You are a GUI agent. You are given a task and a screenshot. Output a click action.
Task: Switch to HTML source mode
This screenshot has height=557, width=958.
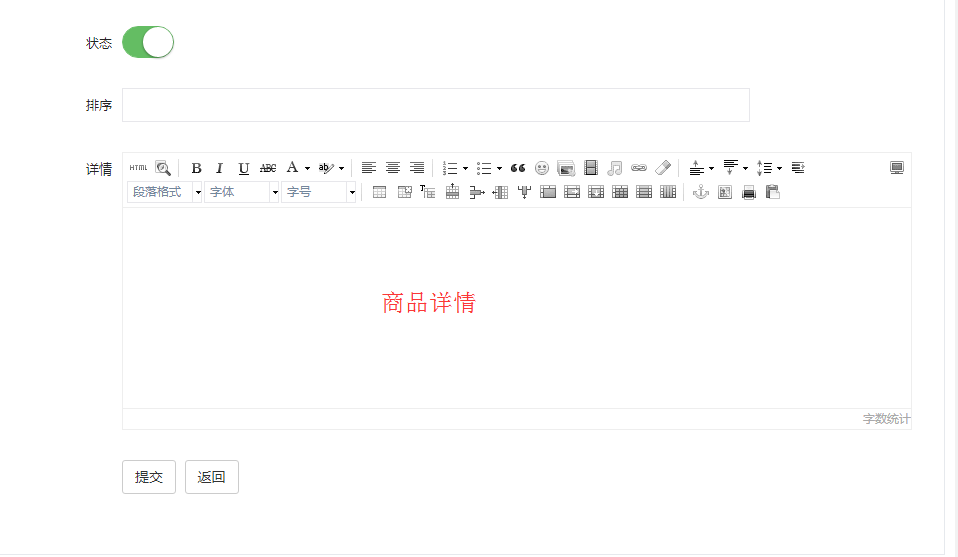coord(138,168)
